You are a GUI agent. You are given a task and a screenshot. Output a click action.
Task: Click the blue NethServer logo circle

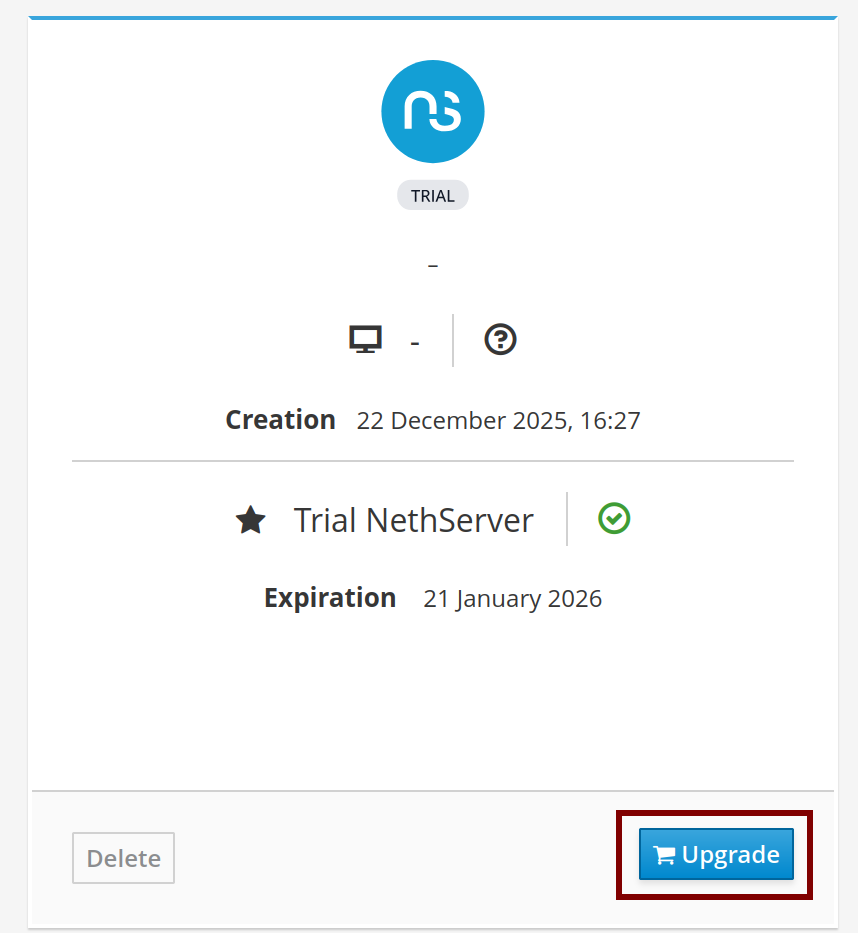pos(432,111)
